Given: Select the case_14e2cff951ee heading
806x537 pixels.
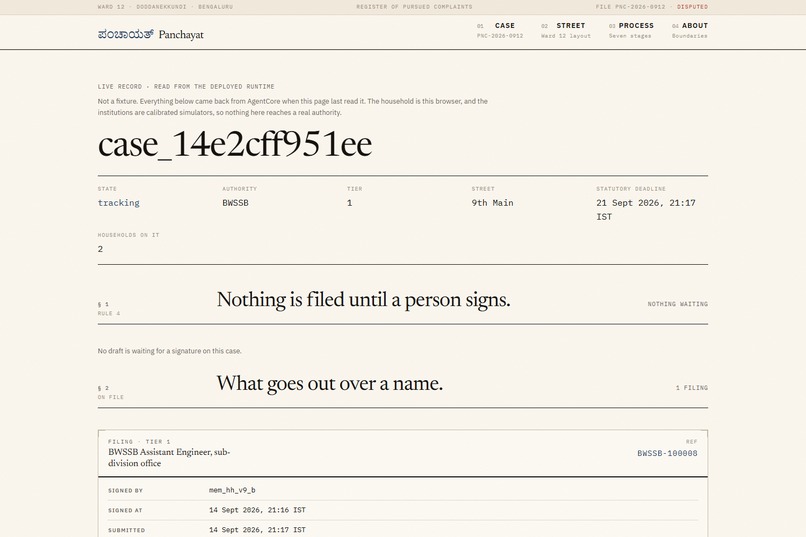Looking at the screenshot, I should (x=234, y=144).
